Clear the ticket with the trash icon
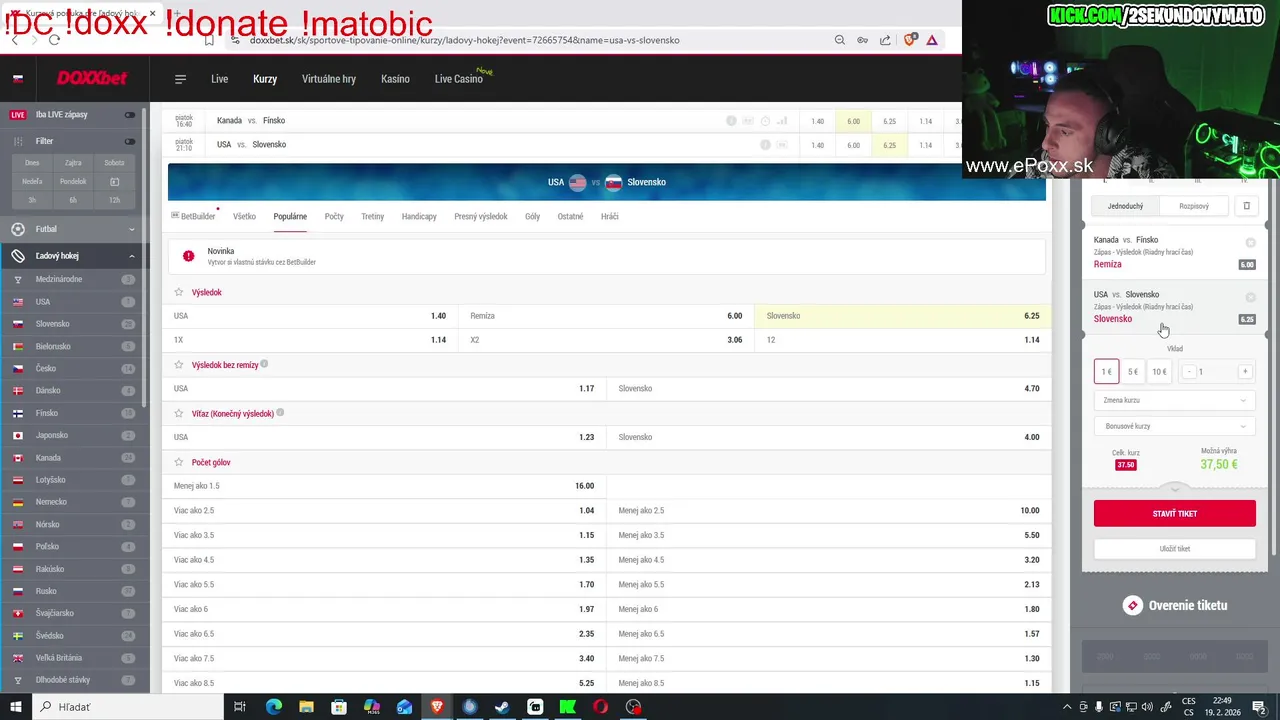Image resolution: width=1280 pixels, height=720 pixels. pyautogui.click(x=1246, y=206)
